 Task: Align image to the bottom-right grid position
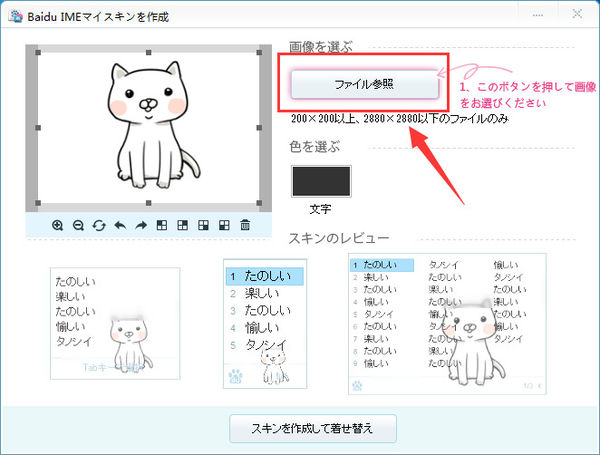point(203,225)
